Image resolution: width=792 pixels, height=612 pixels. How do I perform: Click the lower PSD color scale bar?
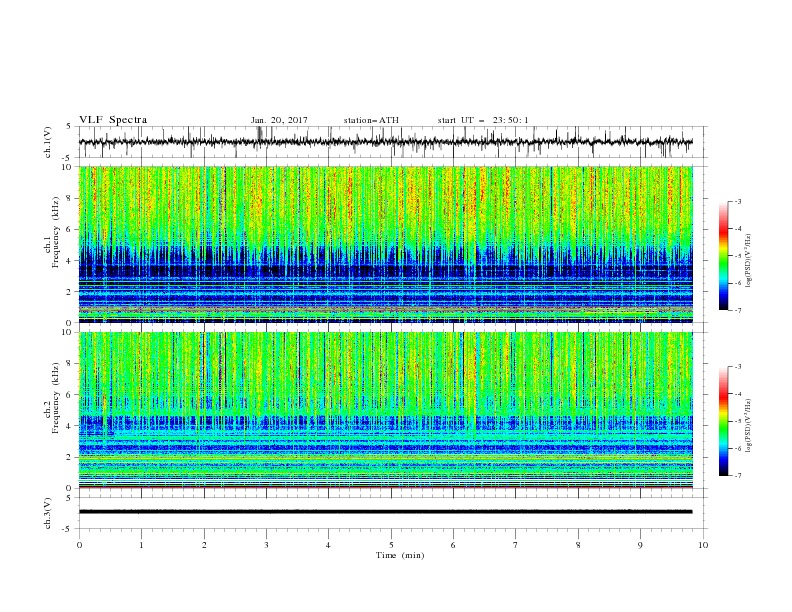[724, 421]
